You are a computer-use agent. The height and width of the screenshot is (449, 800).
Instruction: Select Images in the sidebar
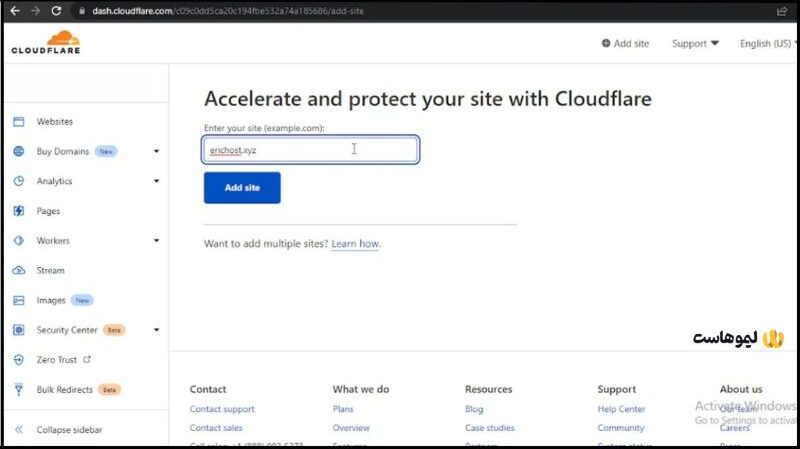pos(51,300)
